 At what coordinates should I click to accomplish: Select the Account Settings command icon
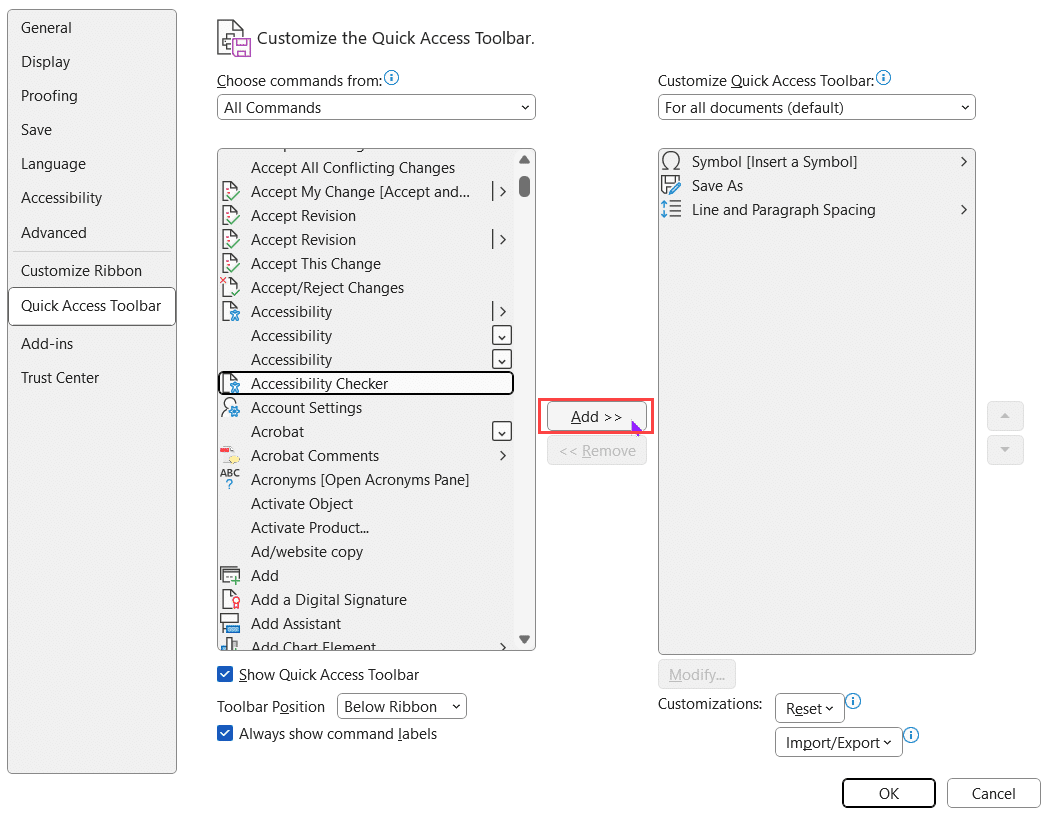point(231,407)
